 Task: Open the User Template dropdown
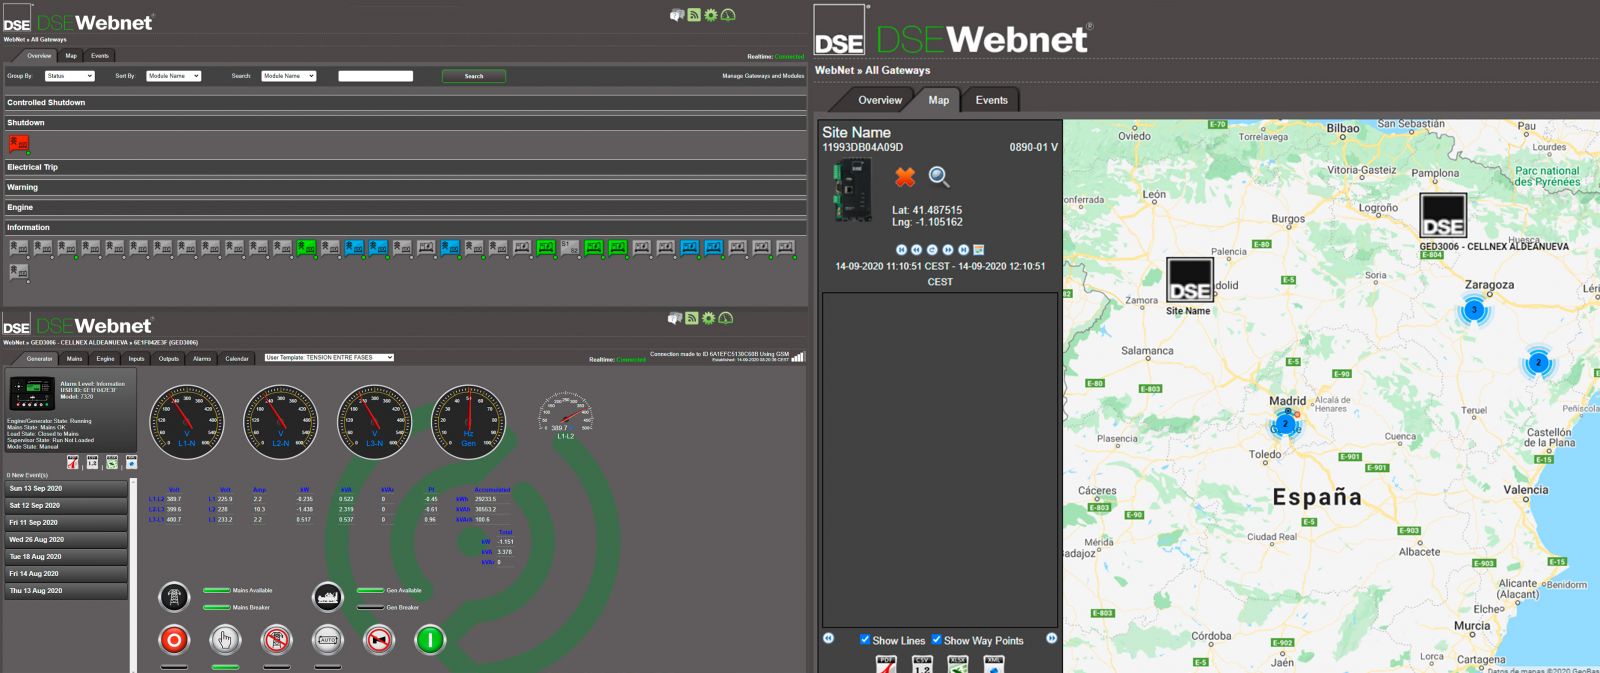329,357
